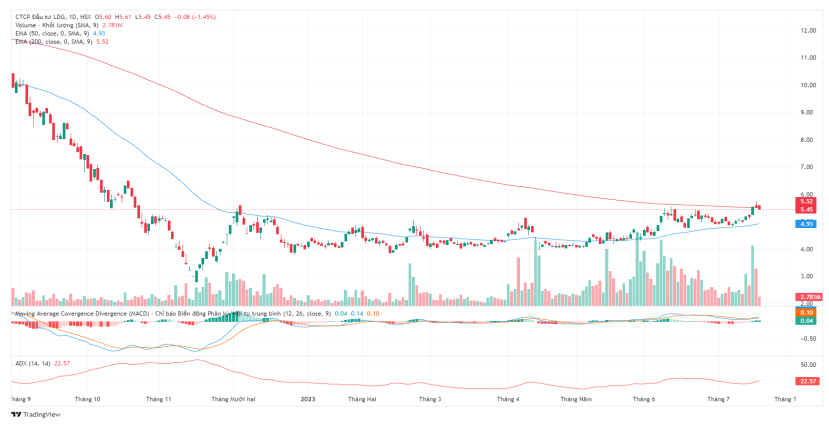Click the blue 4.93 EMA price label
This screenshot has width=829, height=439.
[806, 224]
